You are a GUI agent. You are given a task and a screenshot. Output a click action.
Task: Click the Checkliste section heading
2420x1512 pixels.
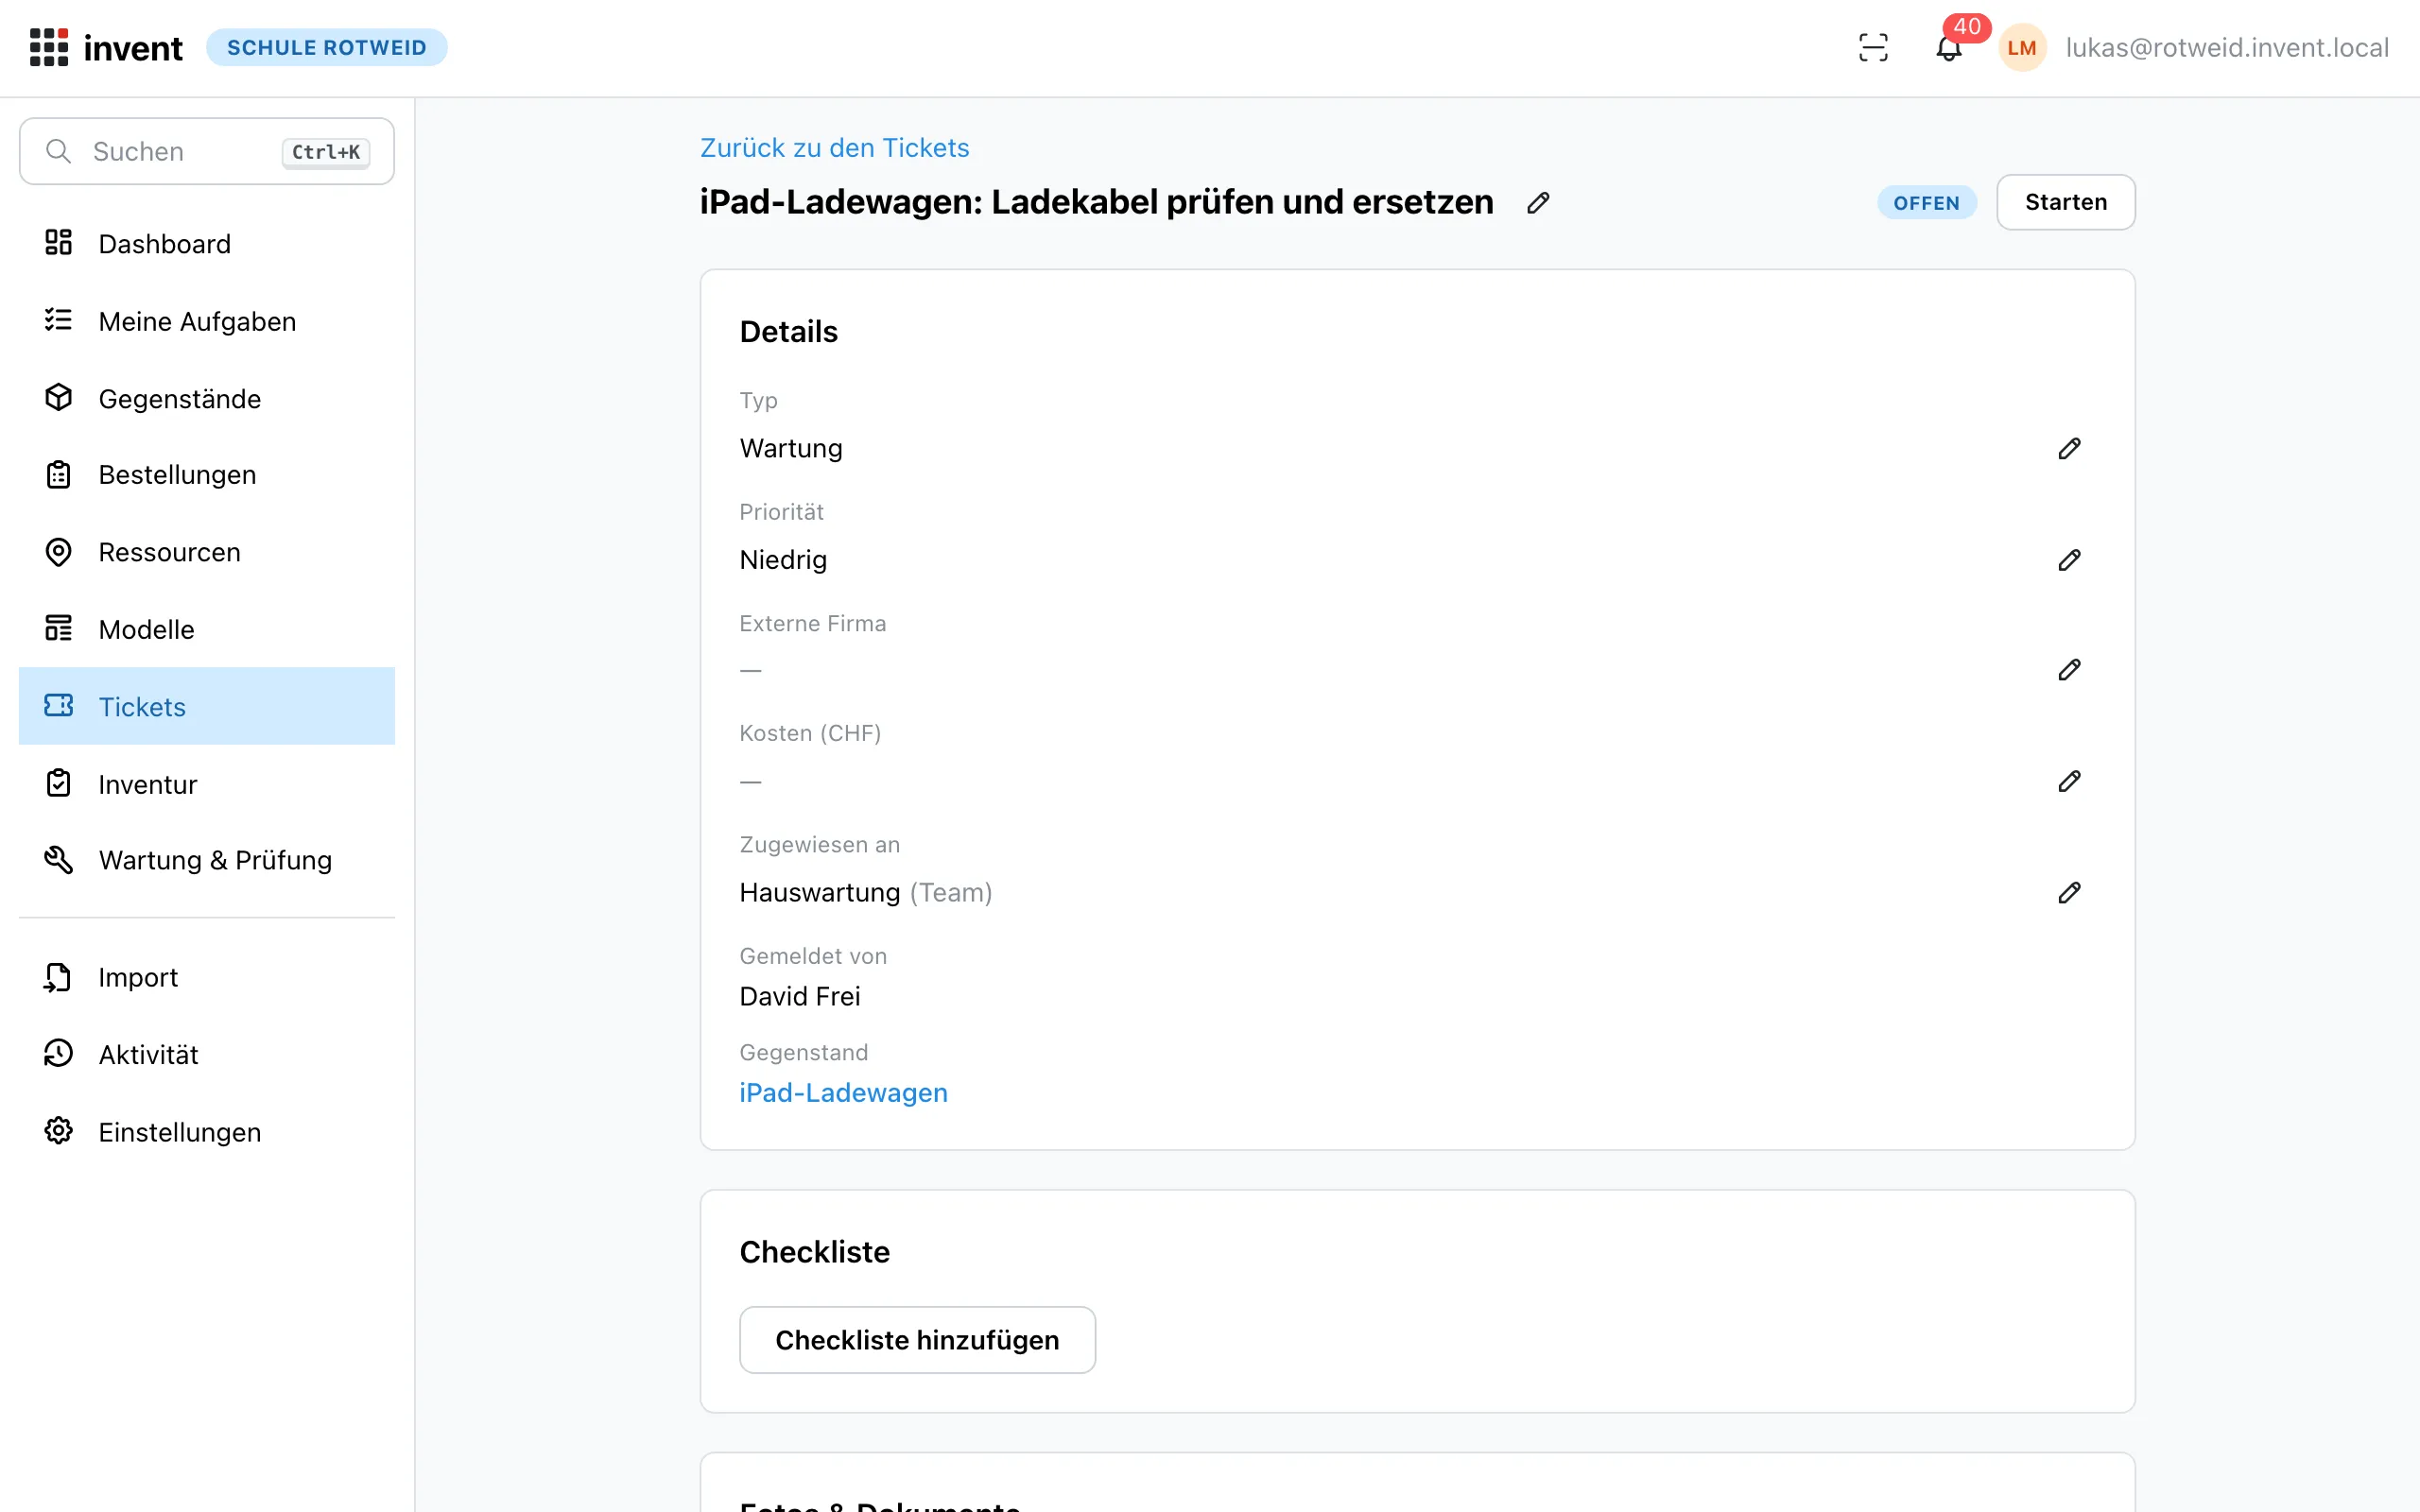(x=814, y=1252)
